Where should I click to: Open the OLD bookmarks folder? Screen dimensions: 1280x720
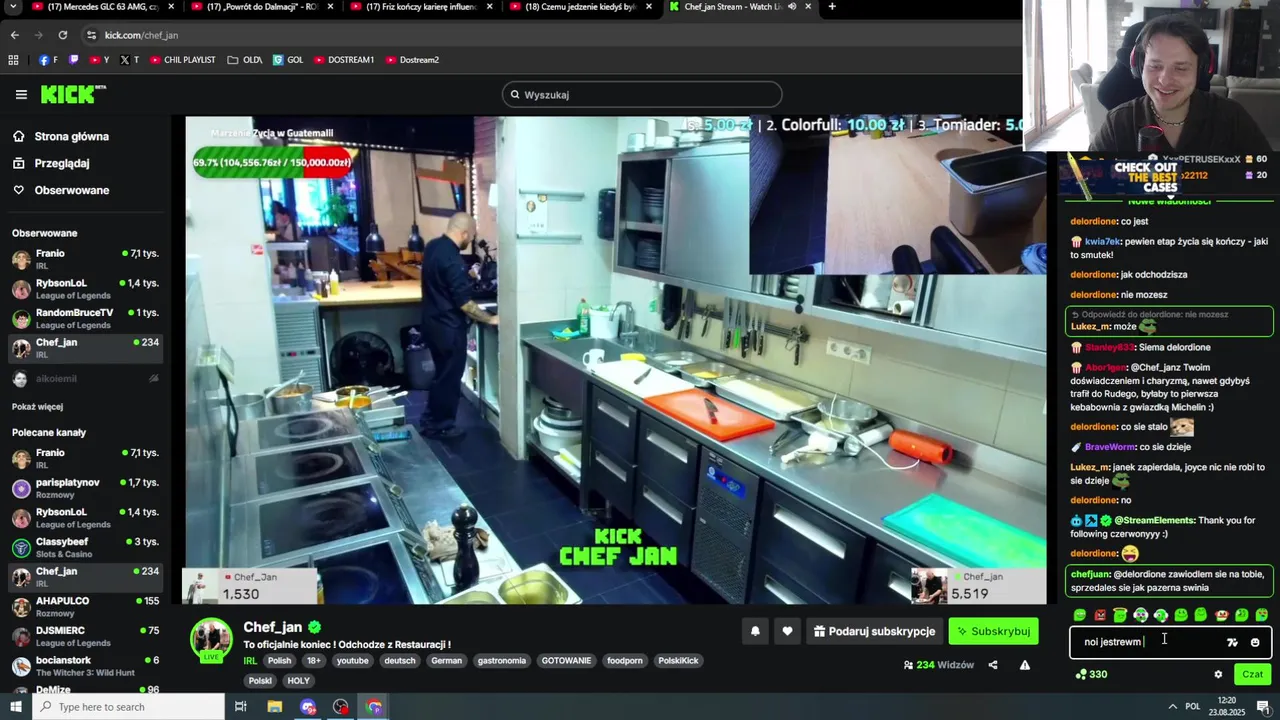245,60
